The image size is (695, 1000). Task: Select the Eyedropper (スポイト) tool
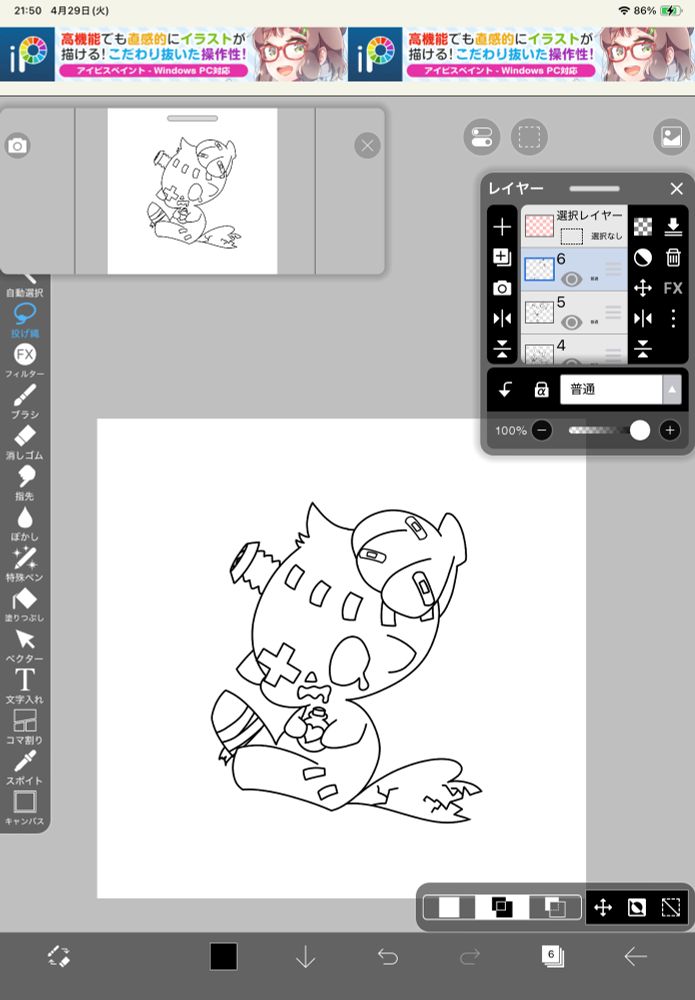click(24, 768)
